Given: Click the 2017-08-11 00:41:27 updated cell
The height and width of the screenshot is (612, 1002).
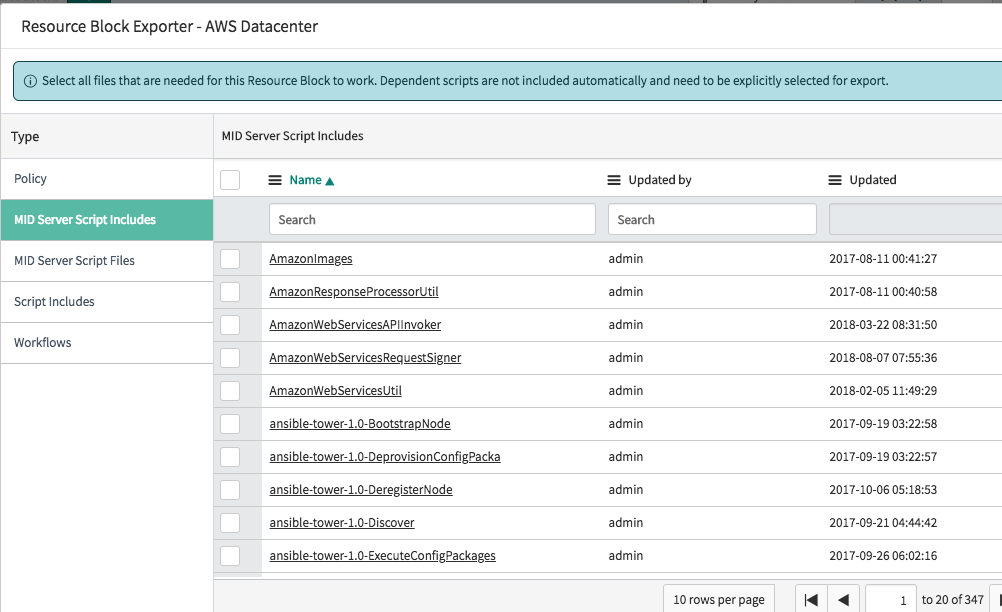Looking at the screenshot, I should point(883,259).
